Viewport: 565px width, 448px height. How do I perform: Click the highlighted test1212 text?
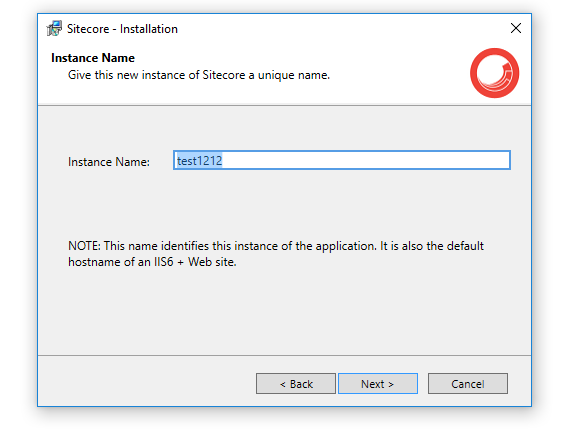tap(199, 160)
